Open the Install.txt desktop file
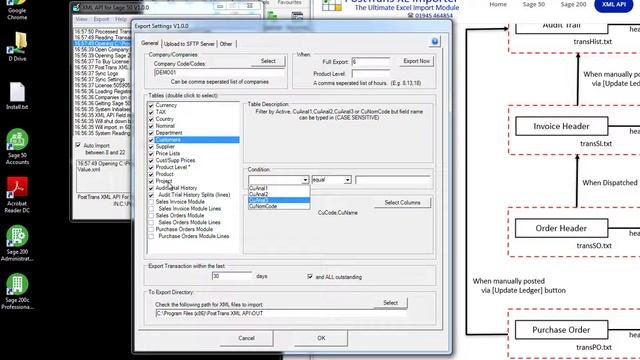Image resolution: width=640 pixels, height=360 pixels. (x=17, y=96)
